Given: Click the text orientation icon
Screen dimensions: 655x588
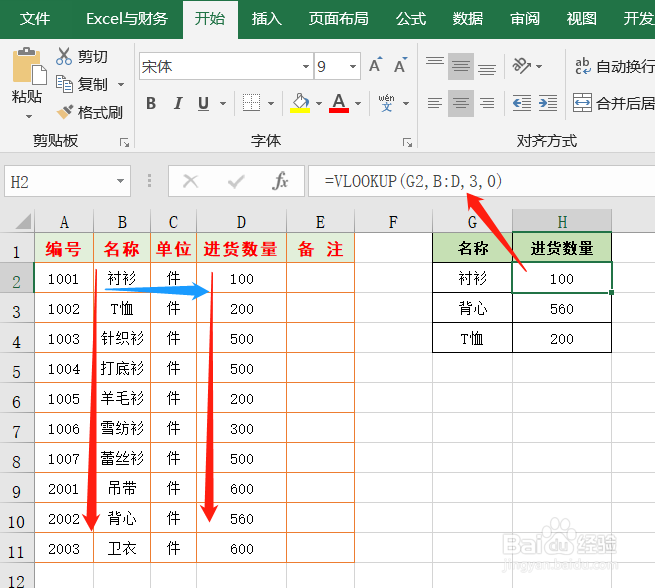Looking at the screenshot, I should tap(522, 66).
